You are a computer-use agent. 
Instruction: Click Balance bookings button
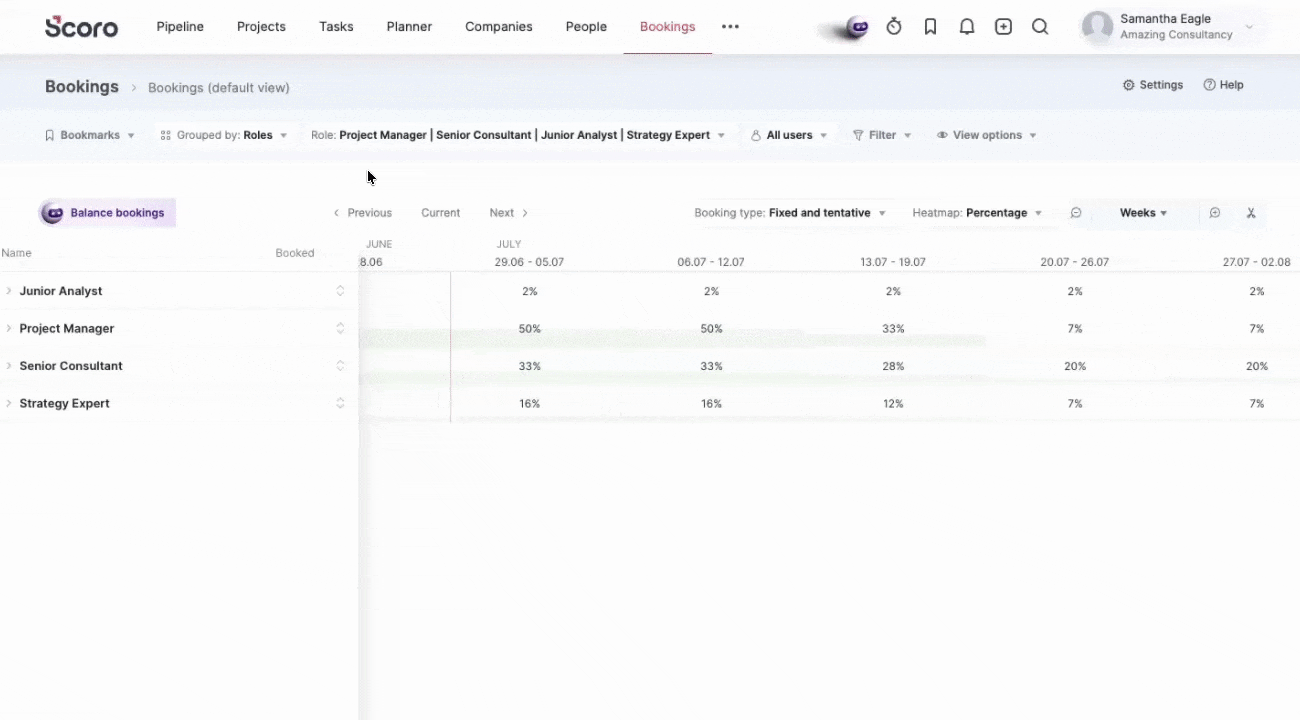tap(107, 213)
